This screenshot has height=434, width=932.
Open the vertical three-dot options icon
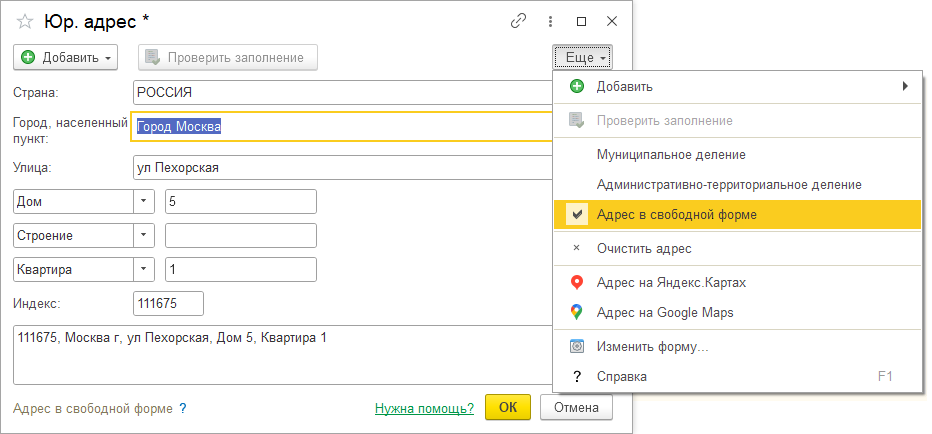[550, 21]
